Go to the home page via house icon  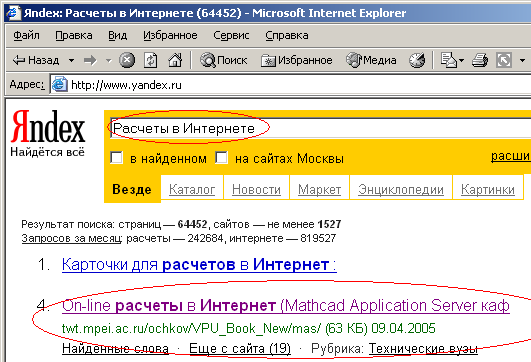tap(175, 60)
